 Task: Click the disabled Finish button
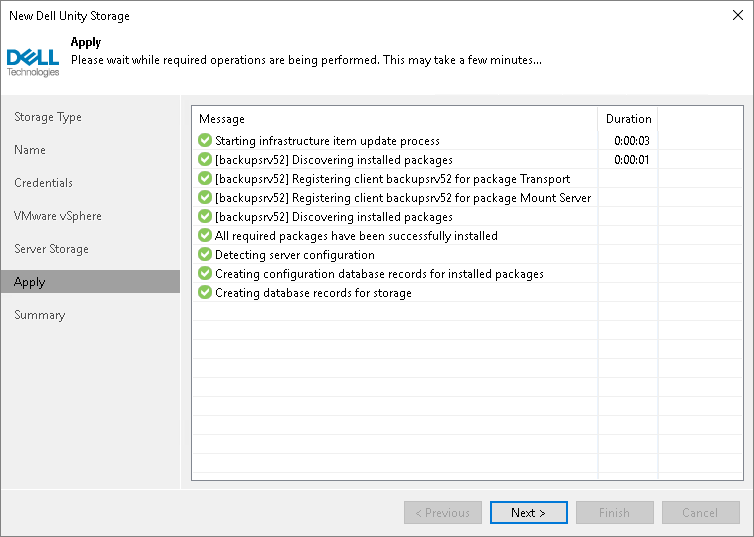(615, 512)
